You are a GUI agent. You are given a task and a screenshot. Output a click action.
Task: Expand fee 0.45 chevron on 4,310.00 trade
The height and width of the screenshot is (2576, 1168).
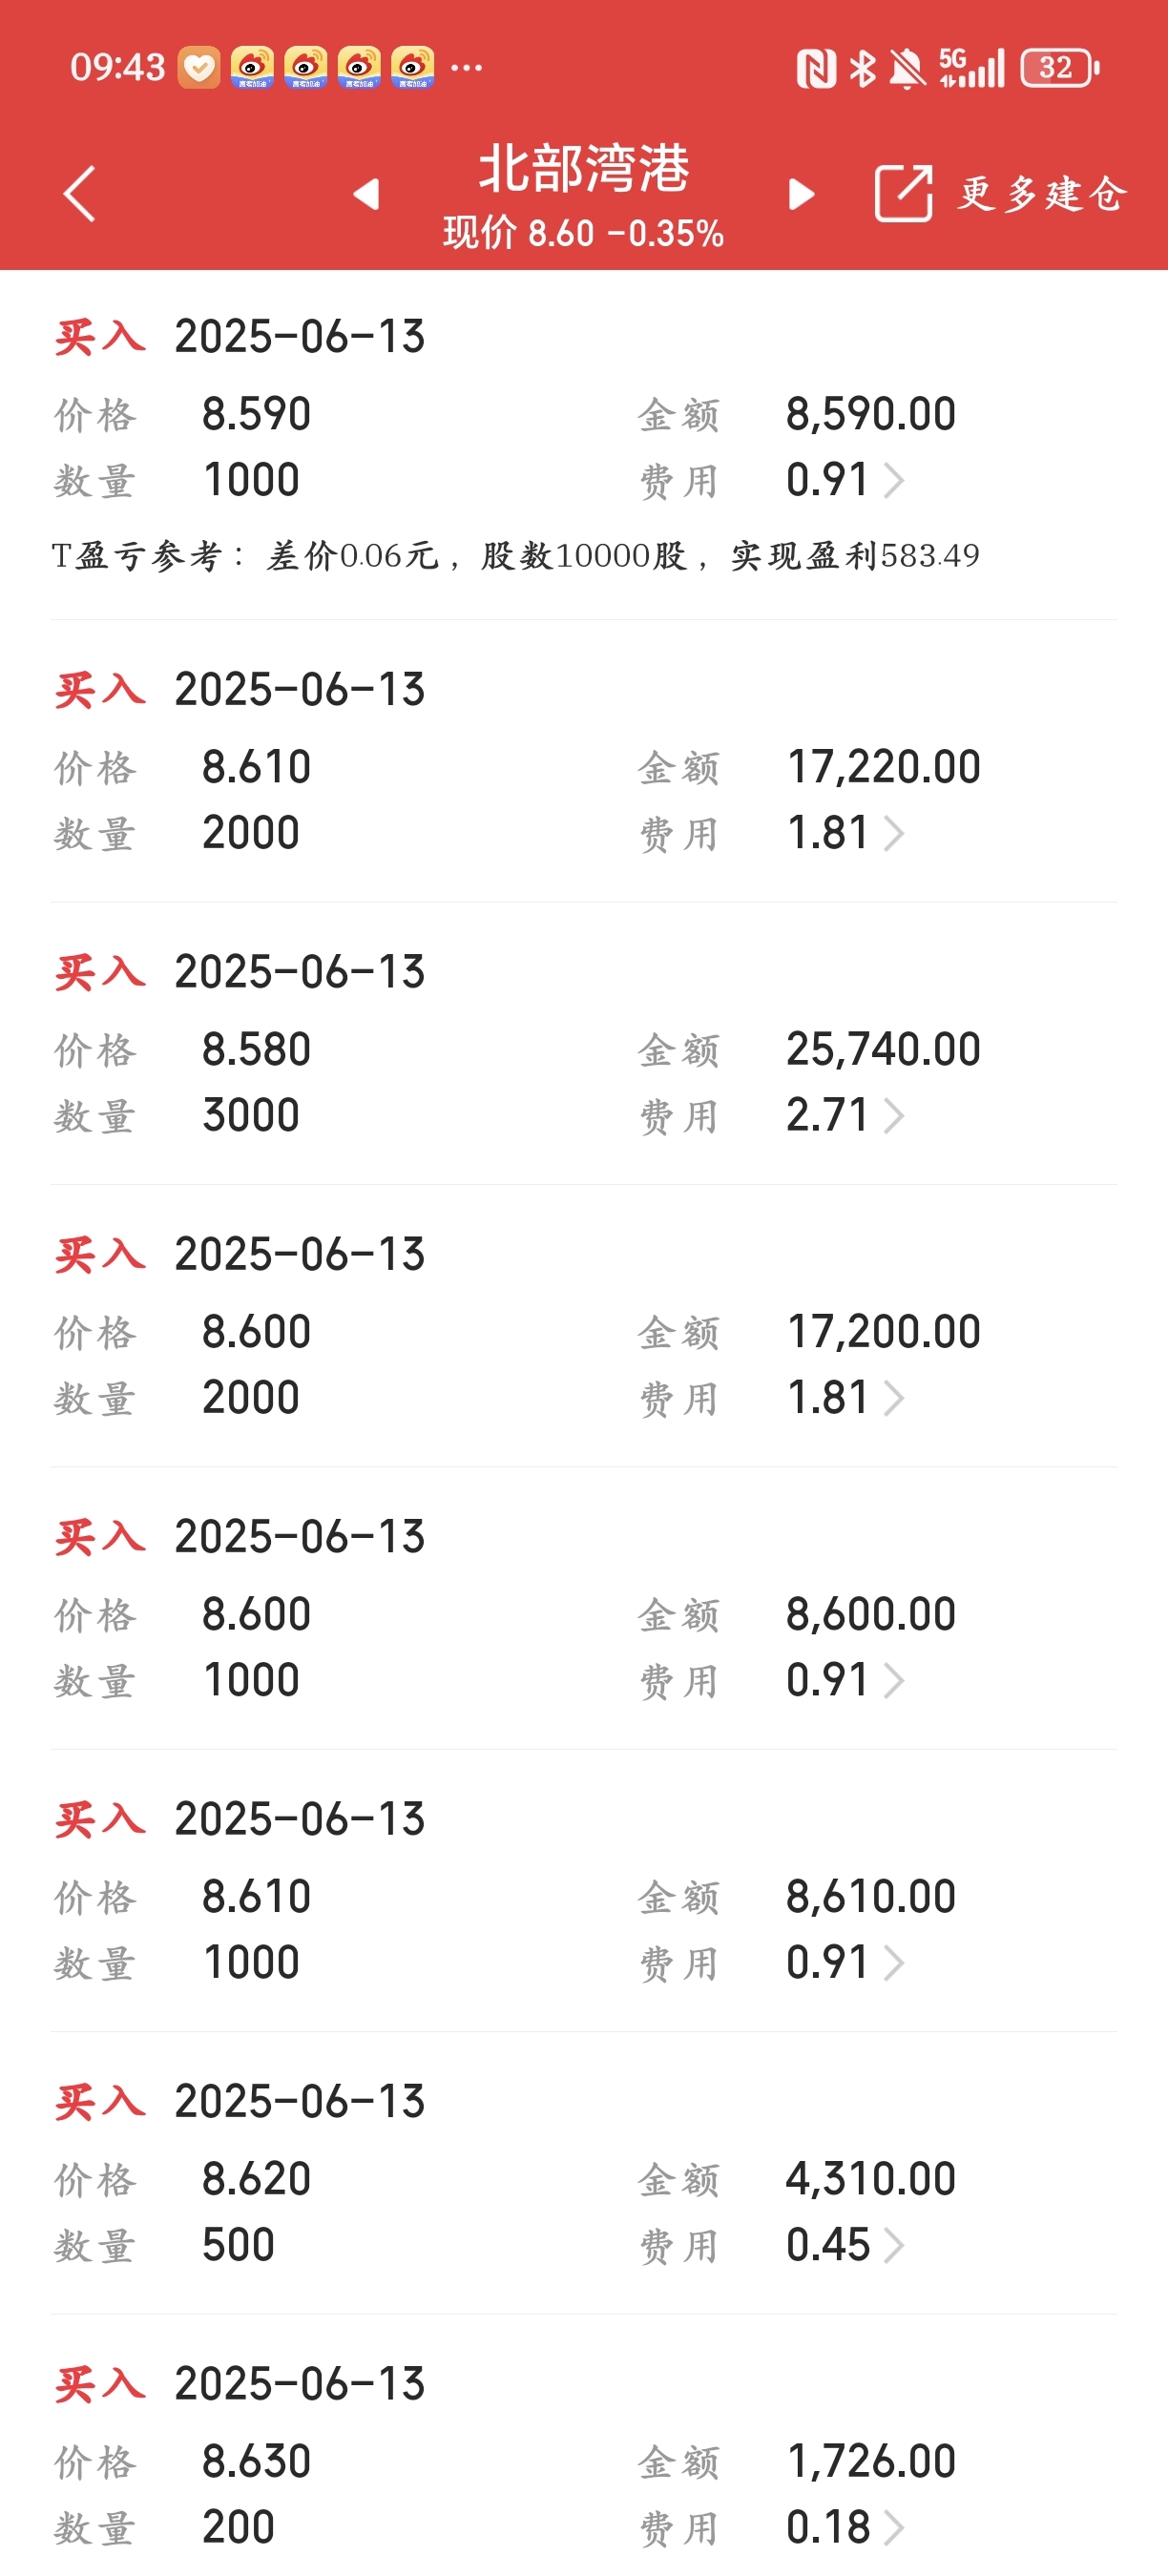[x=895, y=2245]
